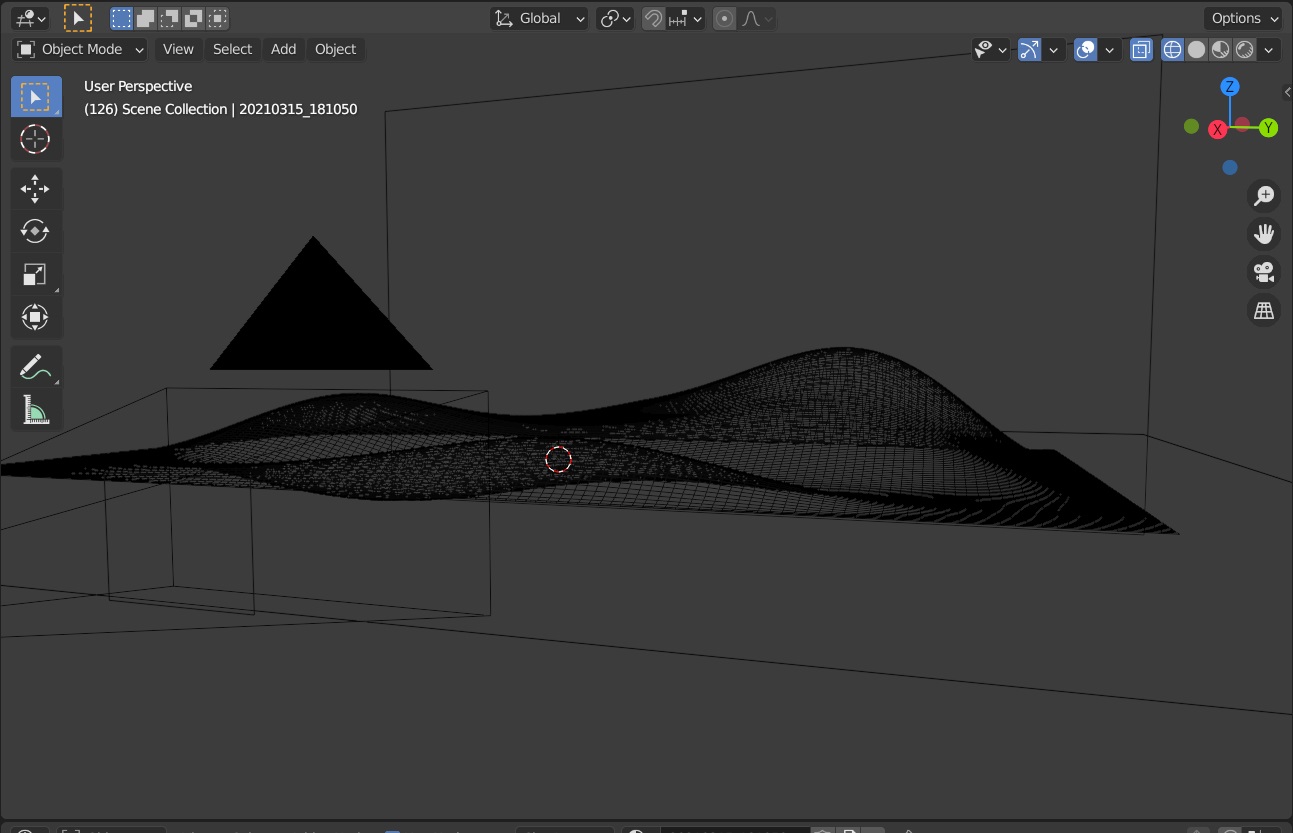Image resolution: width=1293 pixels, height=833 pixels.
Task: Click the pan view hand button
Action: 1264,234
